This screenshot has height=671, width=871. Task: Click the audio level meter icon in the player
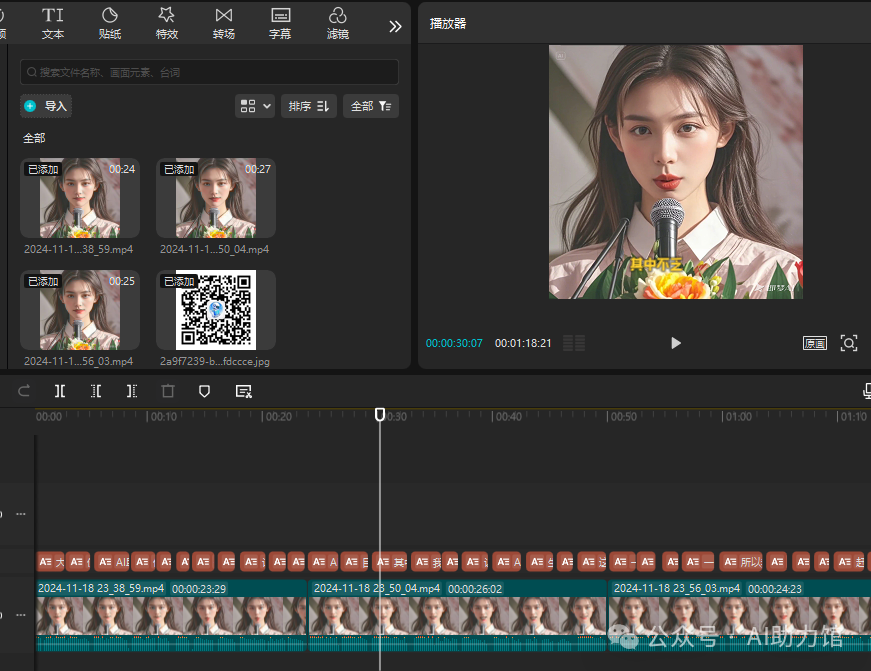coord(574,343)
